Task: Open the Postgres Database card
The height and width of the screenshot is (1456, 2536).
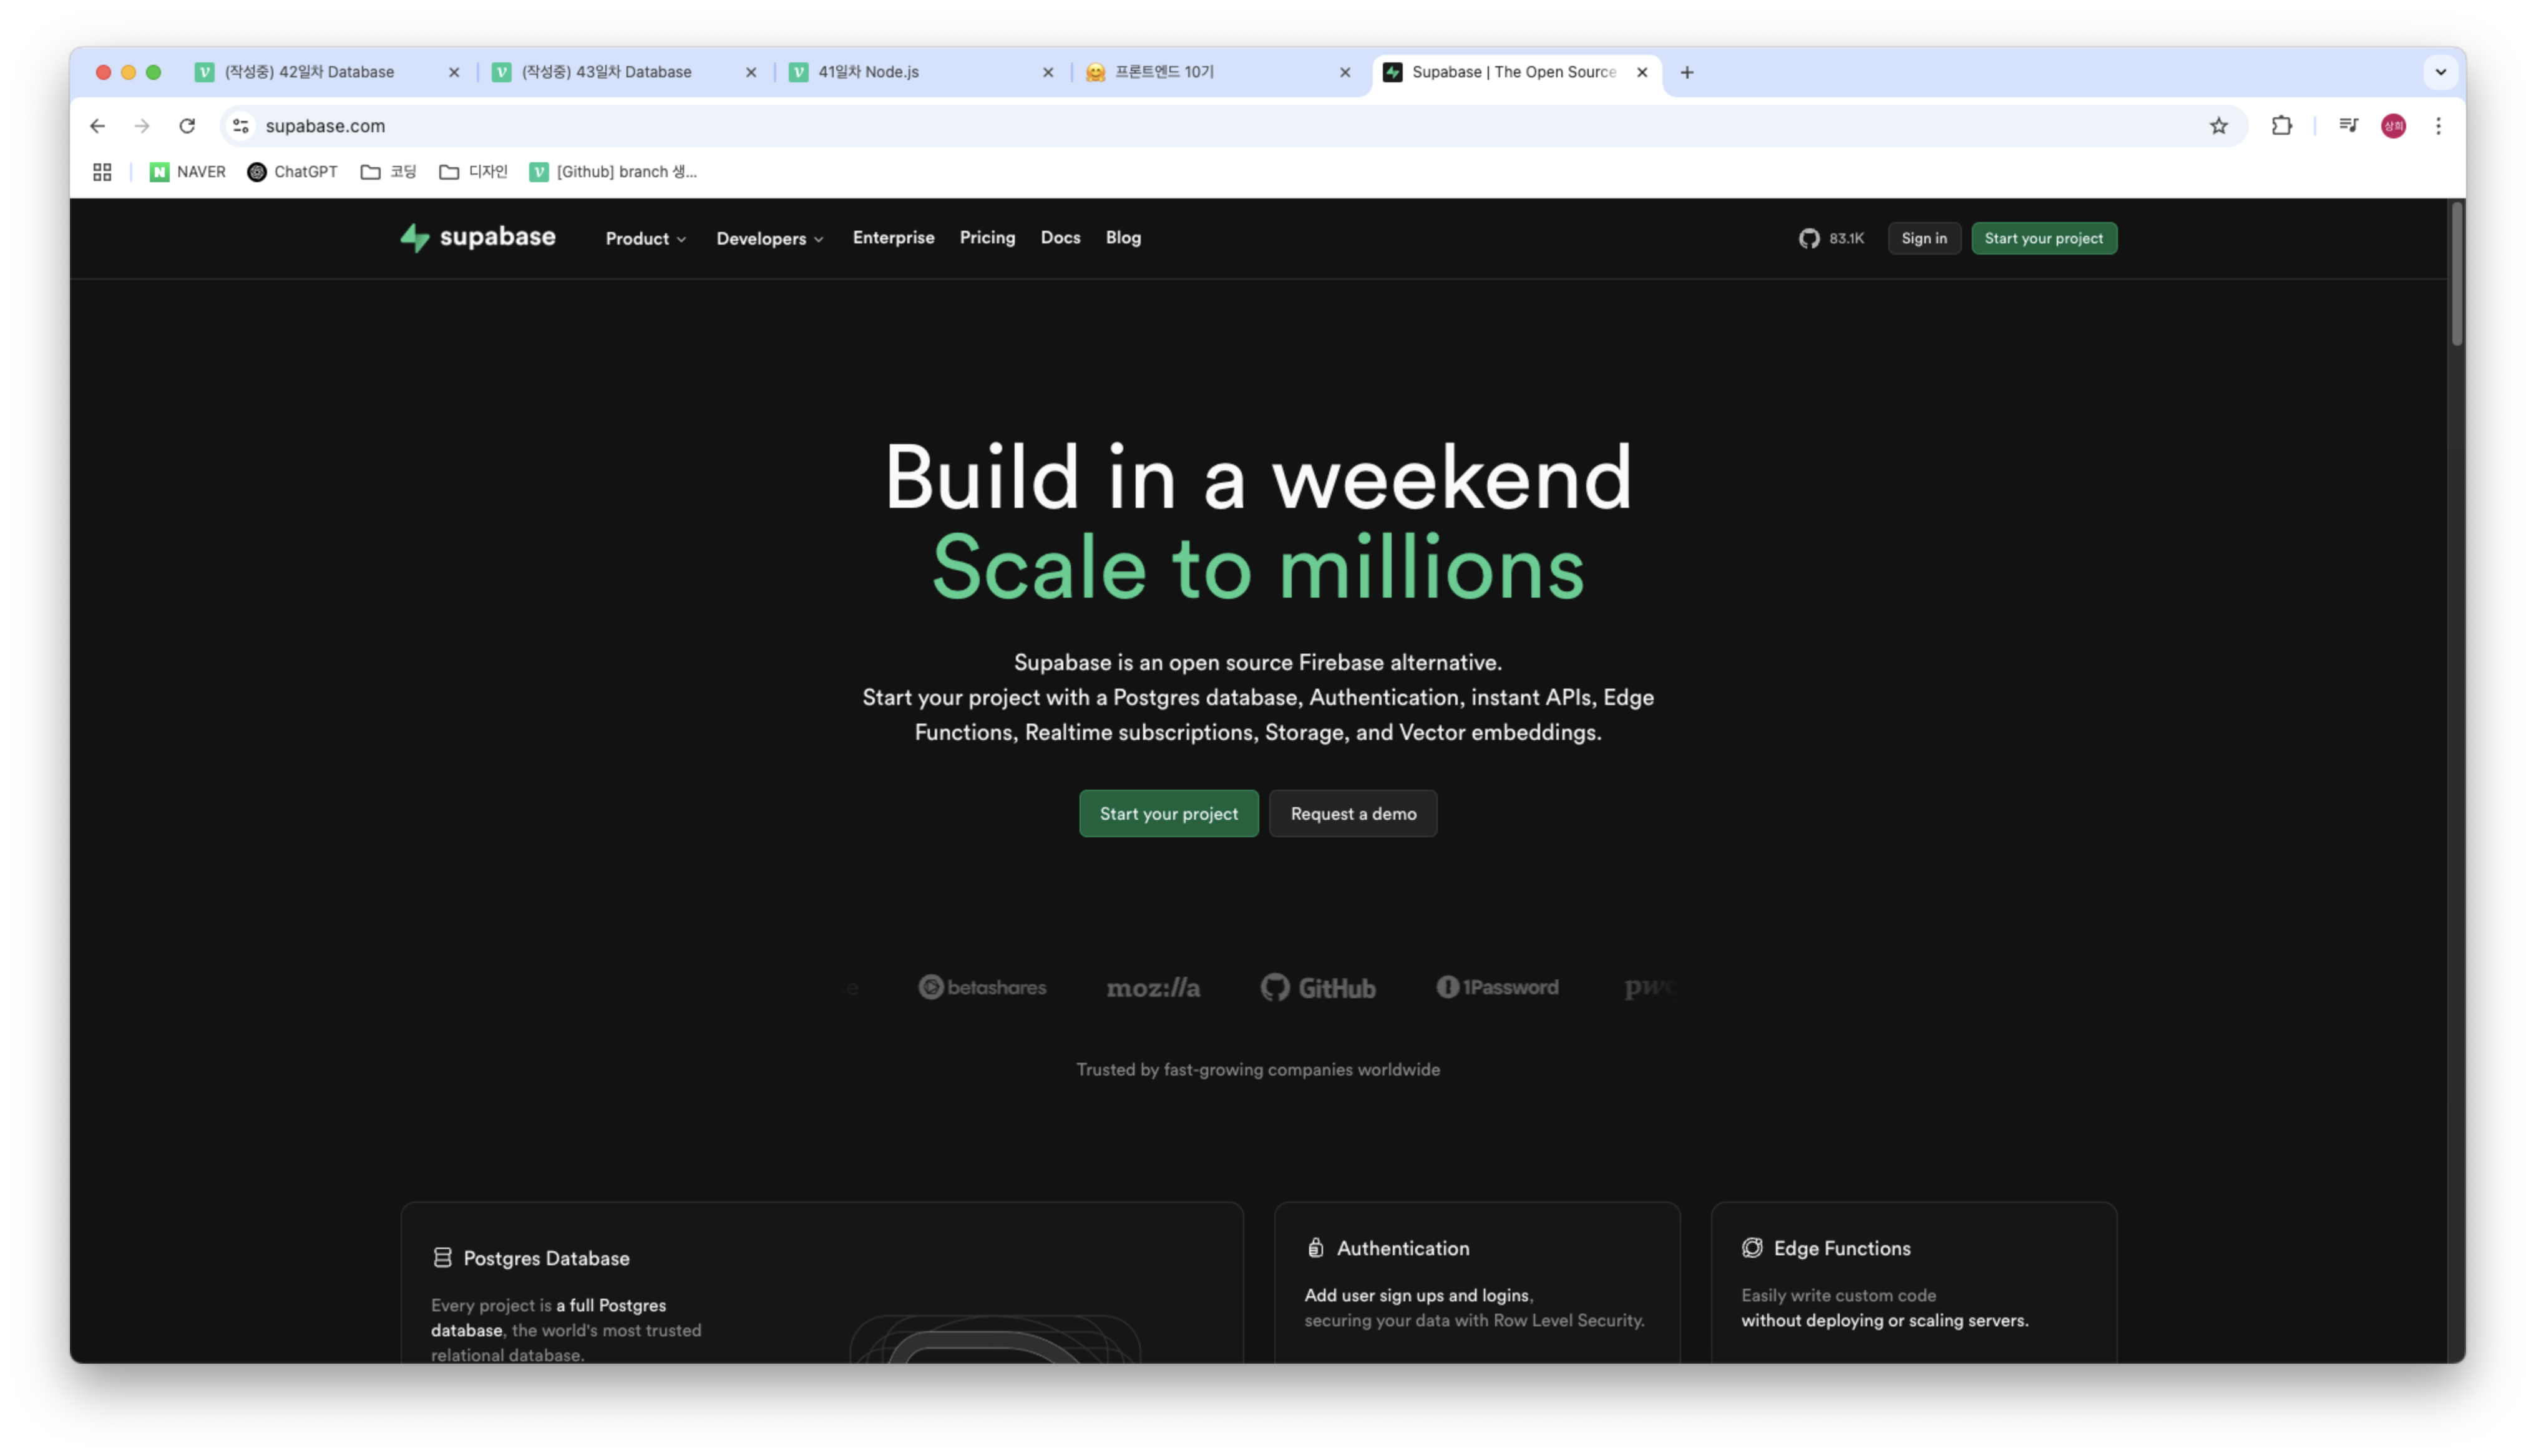Action: [822, 1282]
